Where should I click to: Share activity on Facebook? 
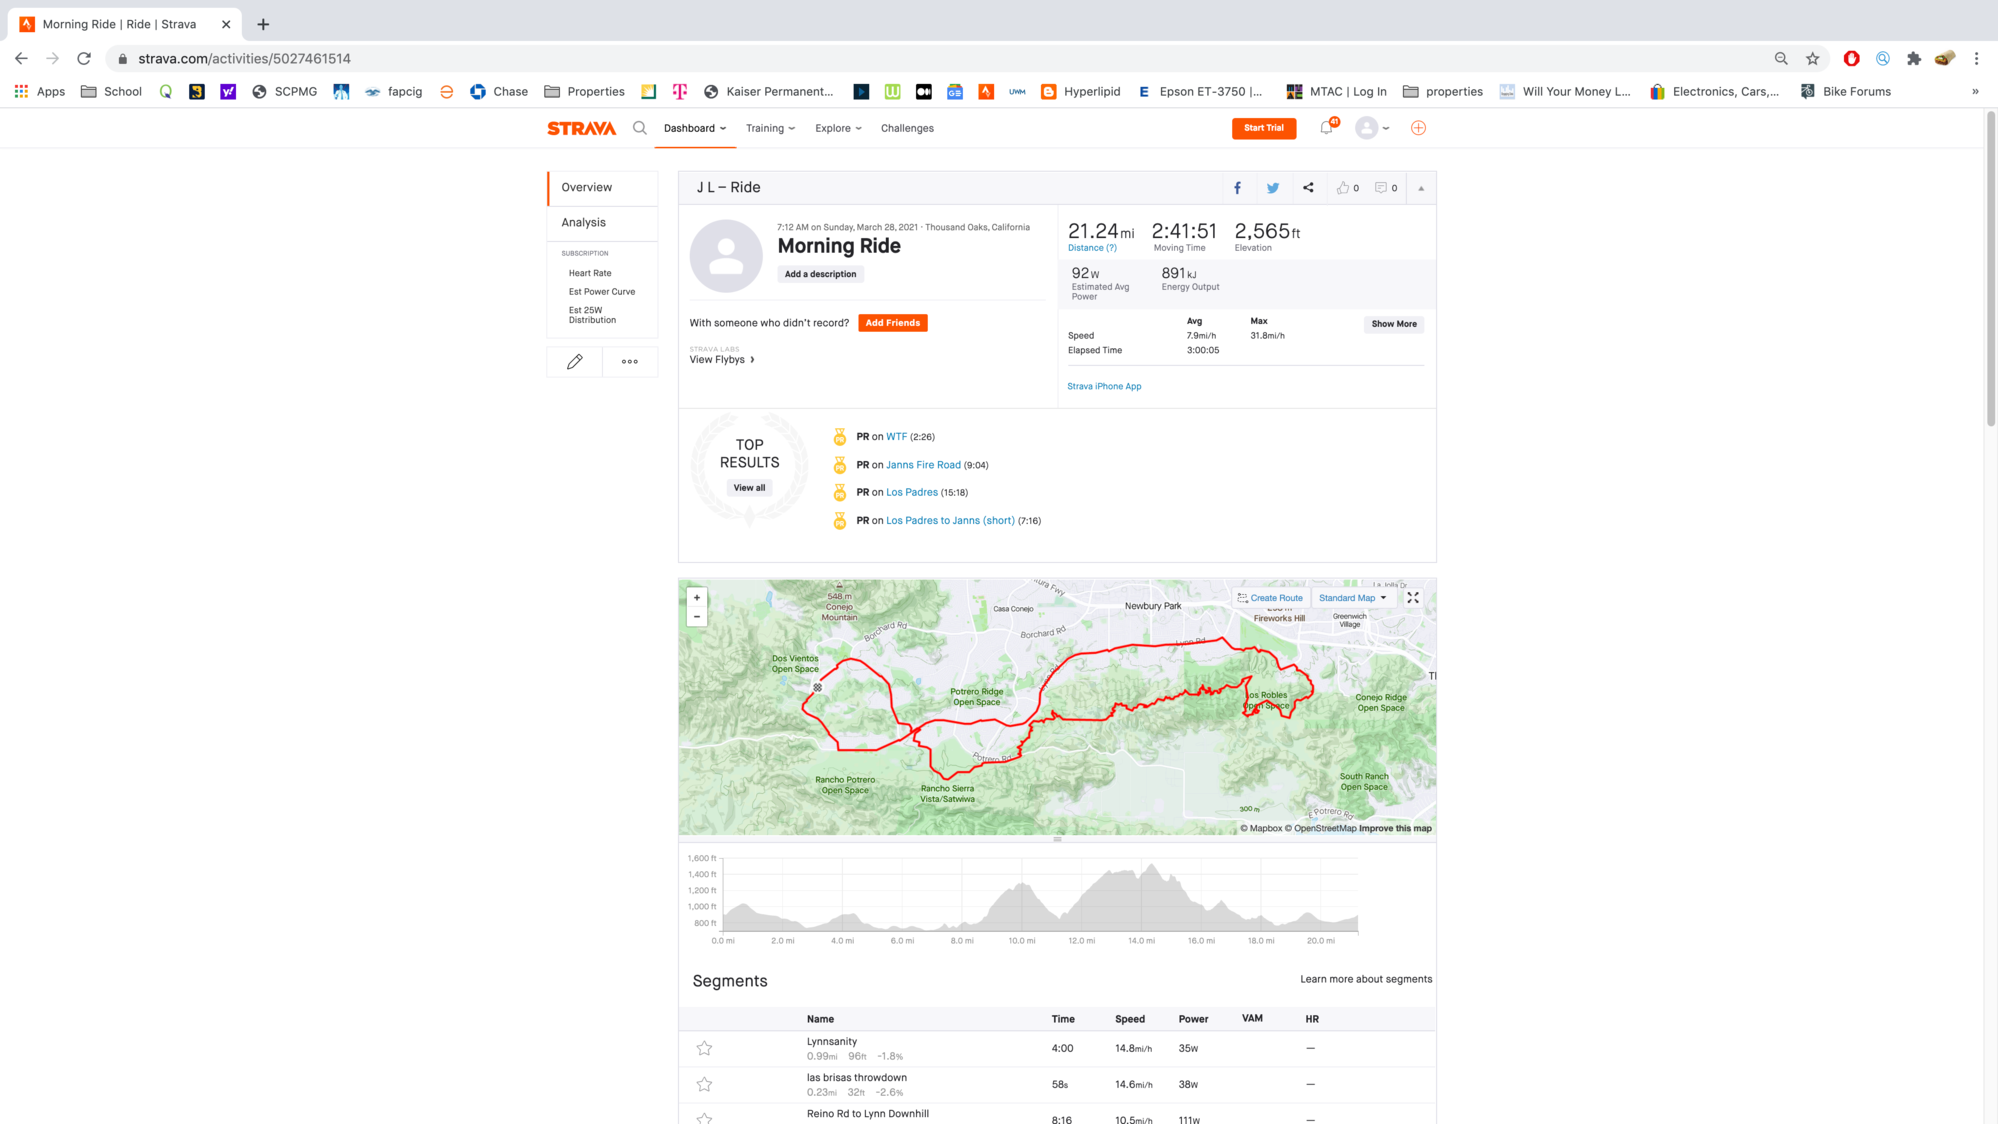(1237, 188)
